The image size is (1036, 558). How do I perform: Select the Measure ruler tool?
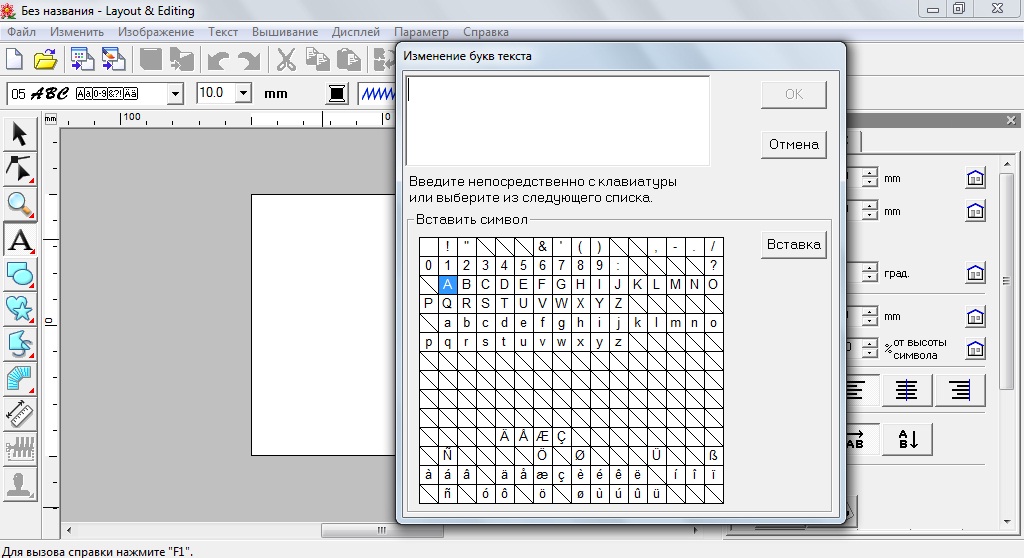click(x=20, y=413)
